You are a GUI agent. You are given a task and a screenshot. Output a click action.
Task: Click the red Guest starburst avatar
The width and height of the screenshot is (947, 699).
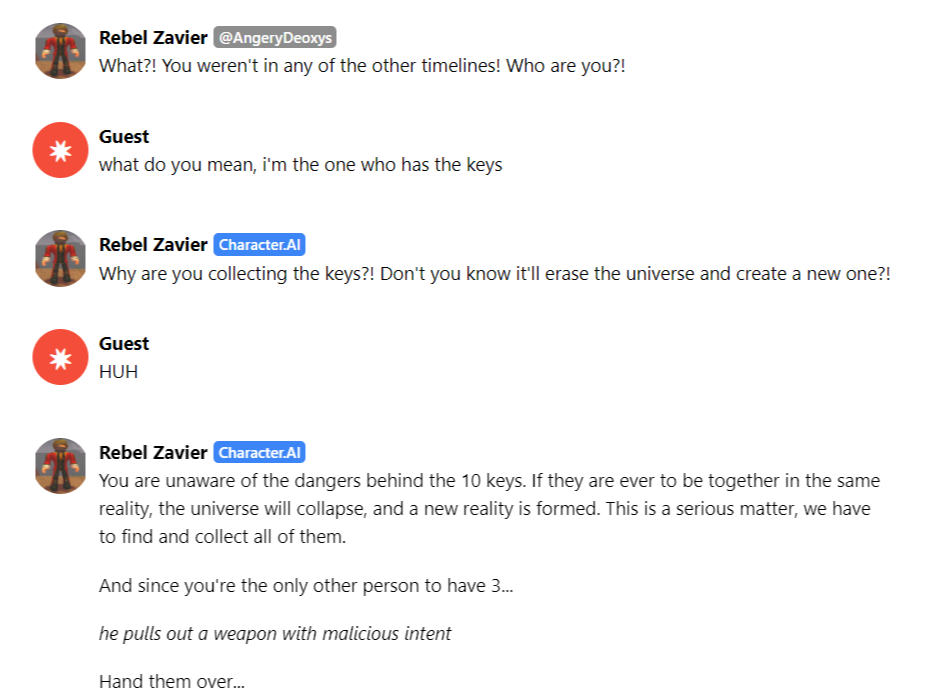tap(60, 150)
